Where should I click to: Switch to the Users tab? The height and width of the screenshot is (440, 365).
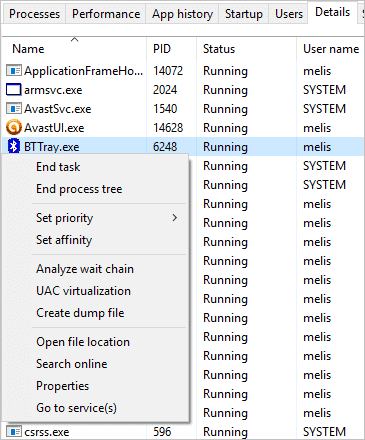[x=289, y=14]
